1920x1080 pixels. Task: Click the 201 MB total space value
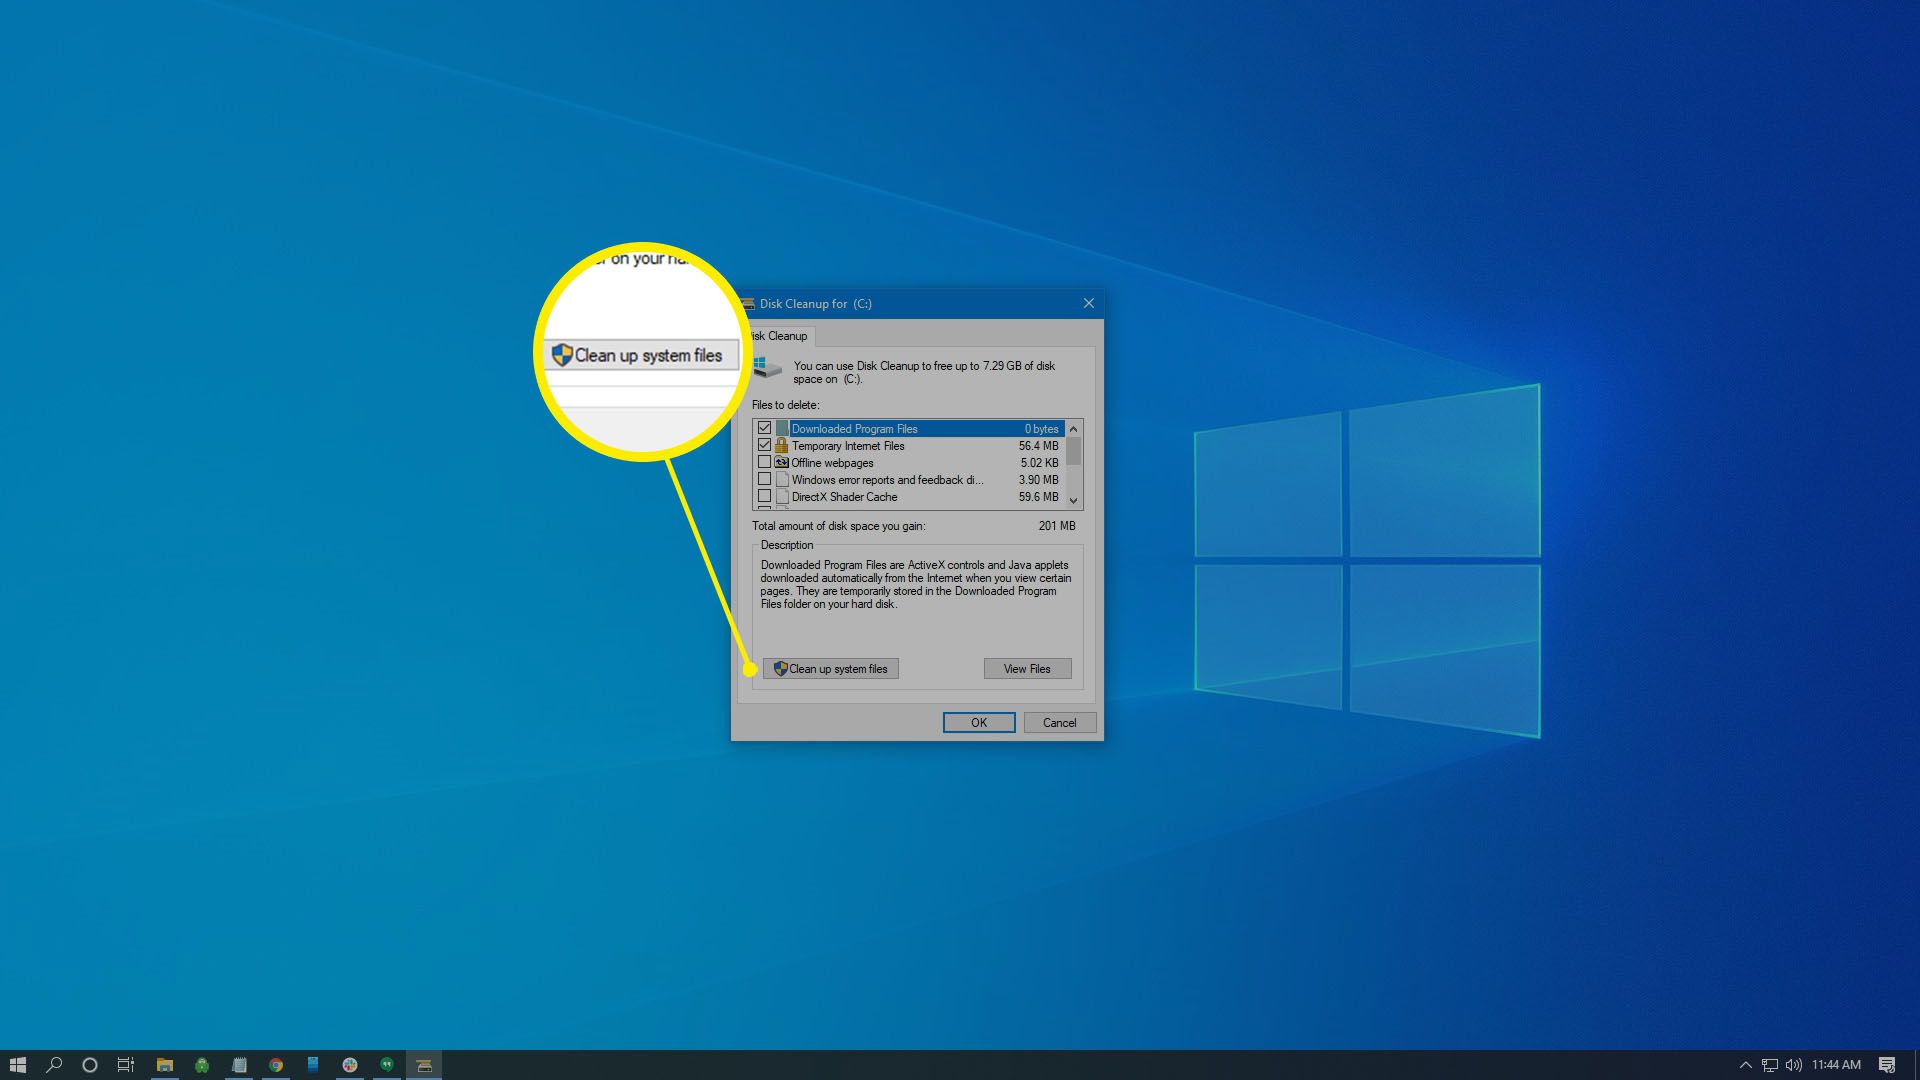1057,526
